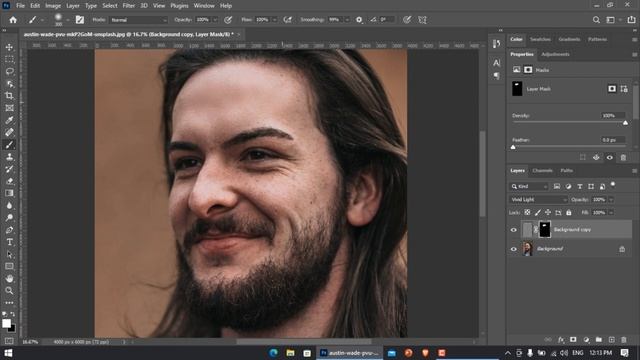Image resolution: width=640 pixels, height=360 pixels.
Task: Go to the Home screen icon
Action: (13, 20)
